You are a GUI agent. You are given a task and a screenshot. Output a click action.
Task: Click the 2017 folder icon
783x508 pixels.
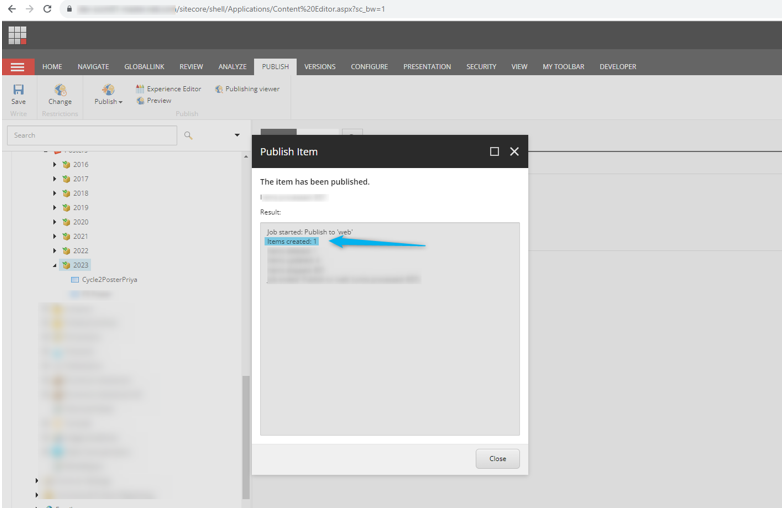[x=66, y=179]
